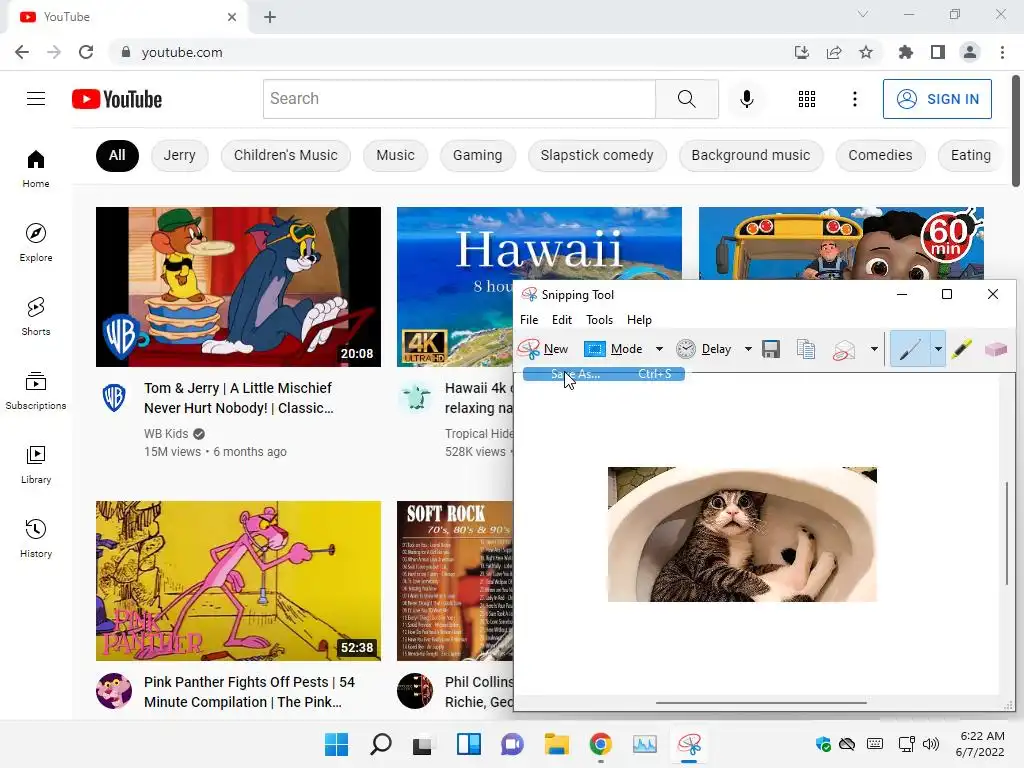Click the captured cat snip image

click(x=742, y=534)
